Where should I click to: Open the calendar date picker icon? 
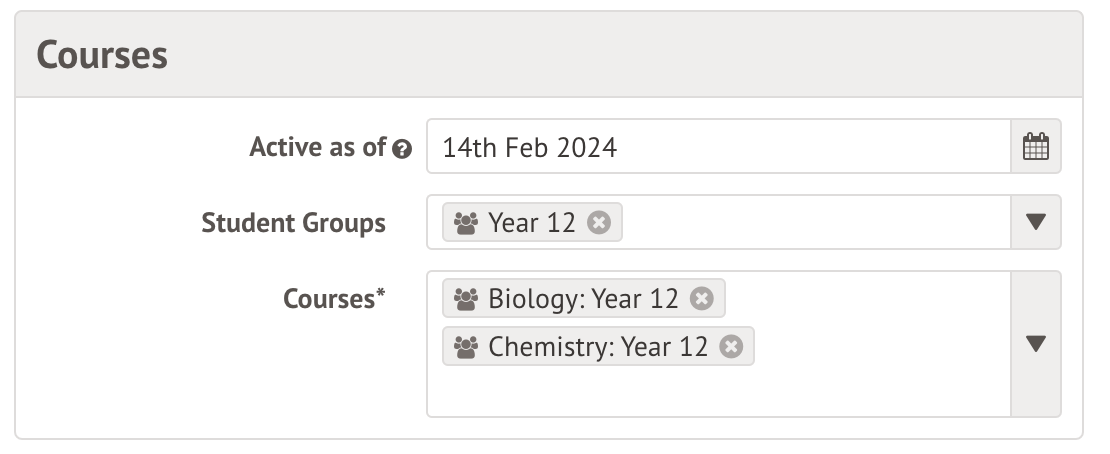[1036, 148]
